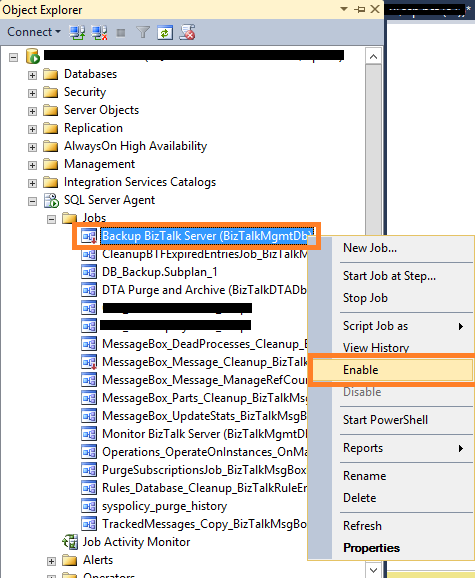Expand the Alerts folder
This screenshot has width=475, height=578.
pyautogui.click(x=52, y=561)
